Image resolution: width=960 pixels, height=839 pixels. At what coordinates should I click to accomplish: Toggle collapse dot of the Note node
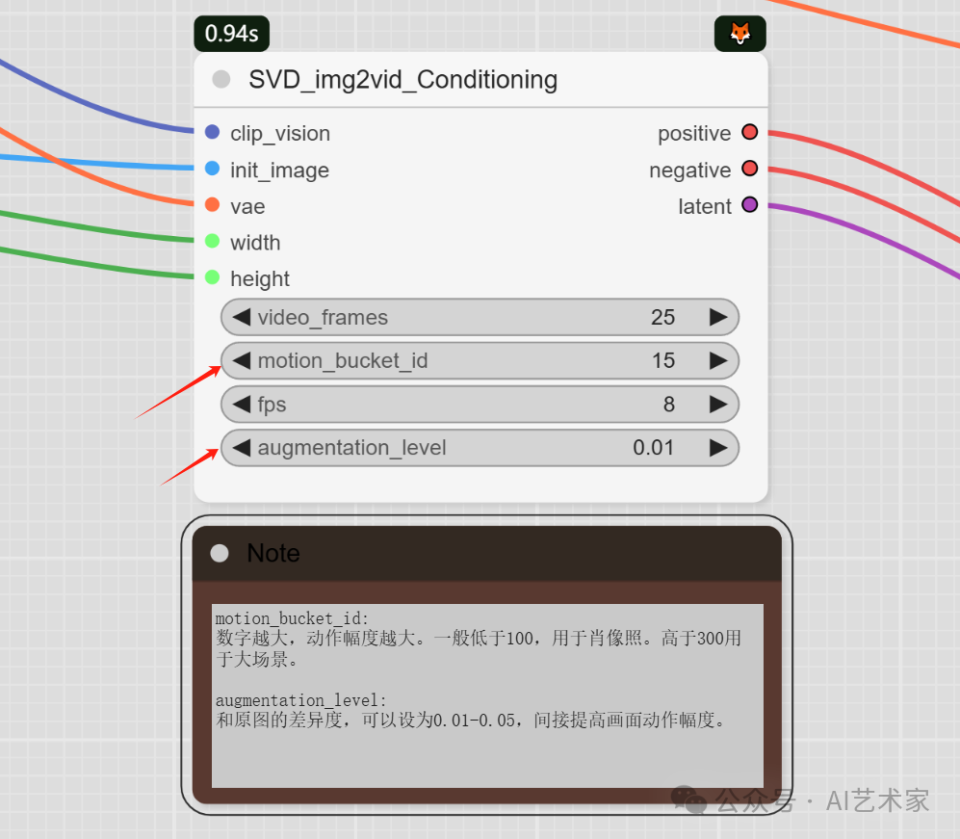click(219, 553)
